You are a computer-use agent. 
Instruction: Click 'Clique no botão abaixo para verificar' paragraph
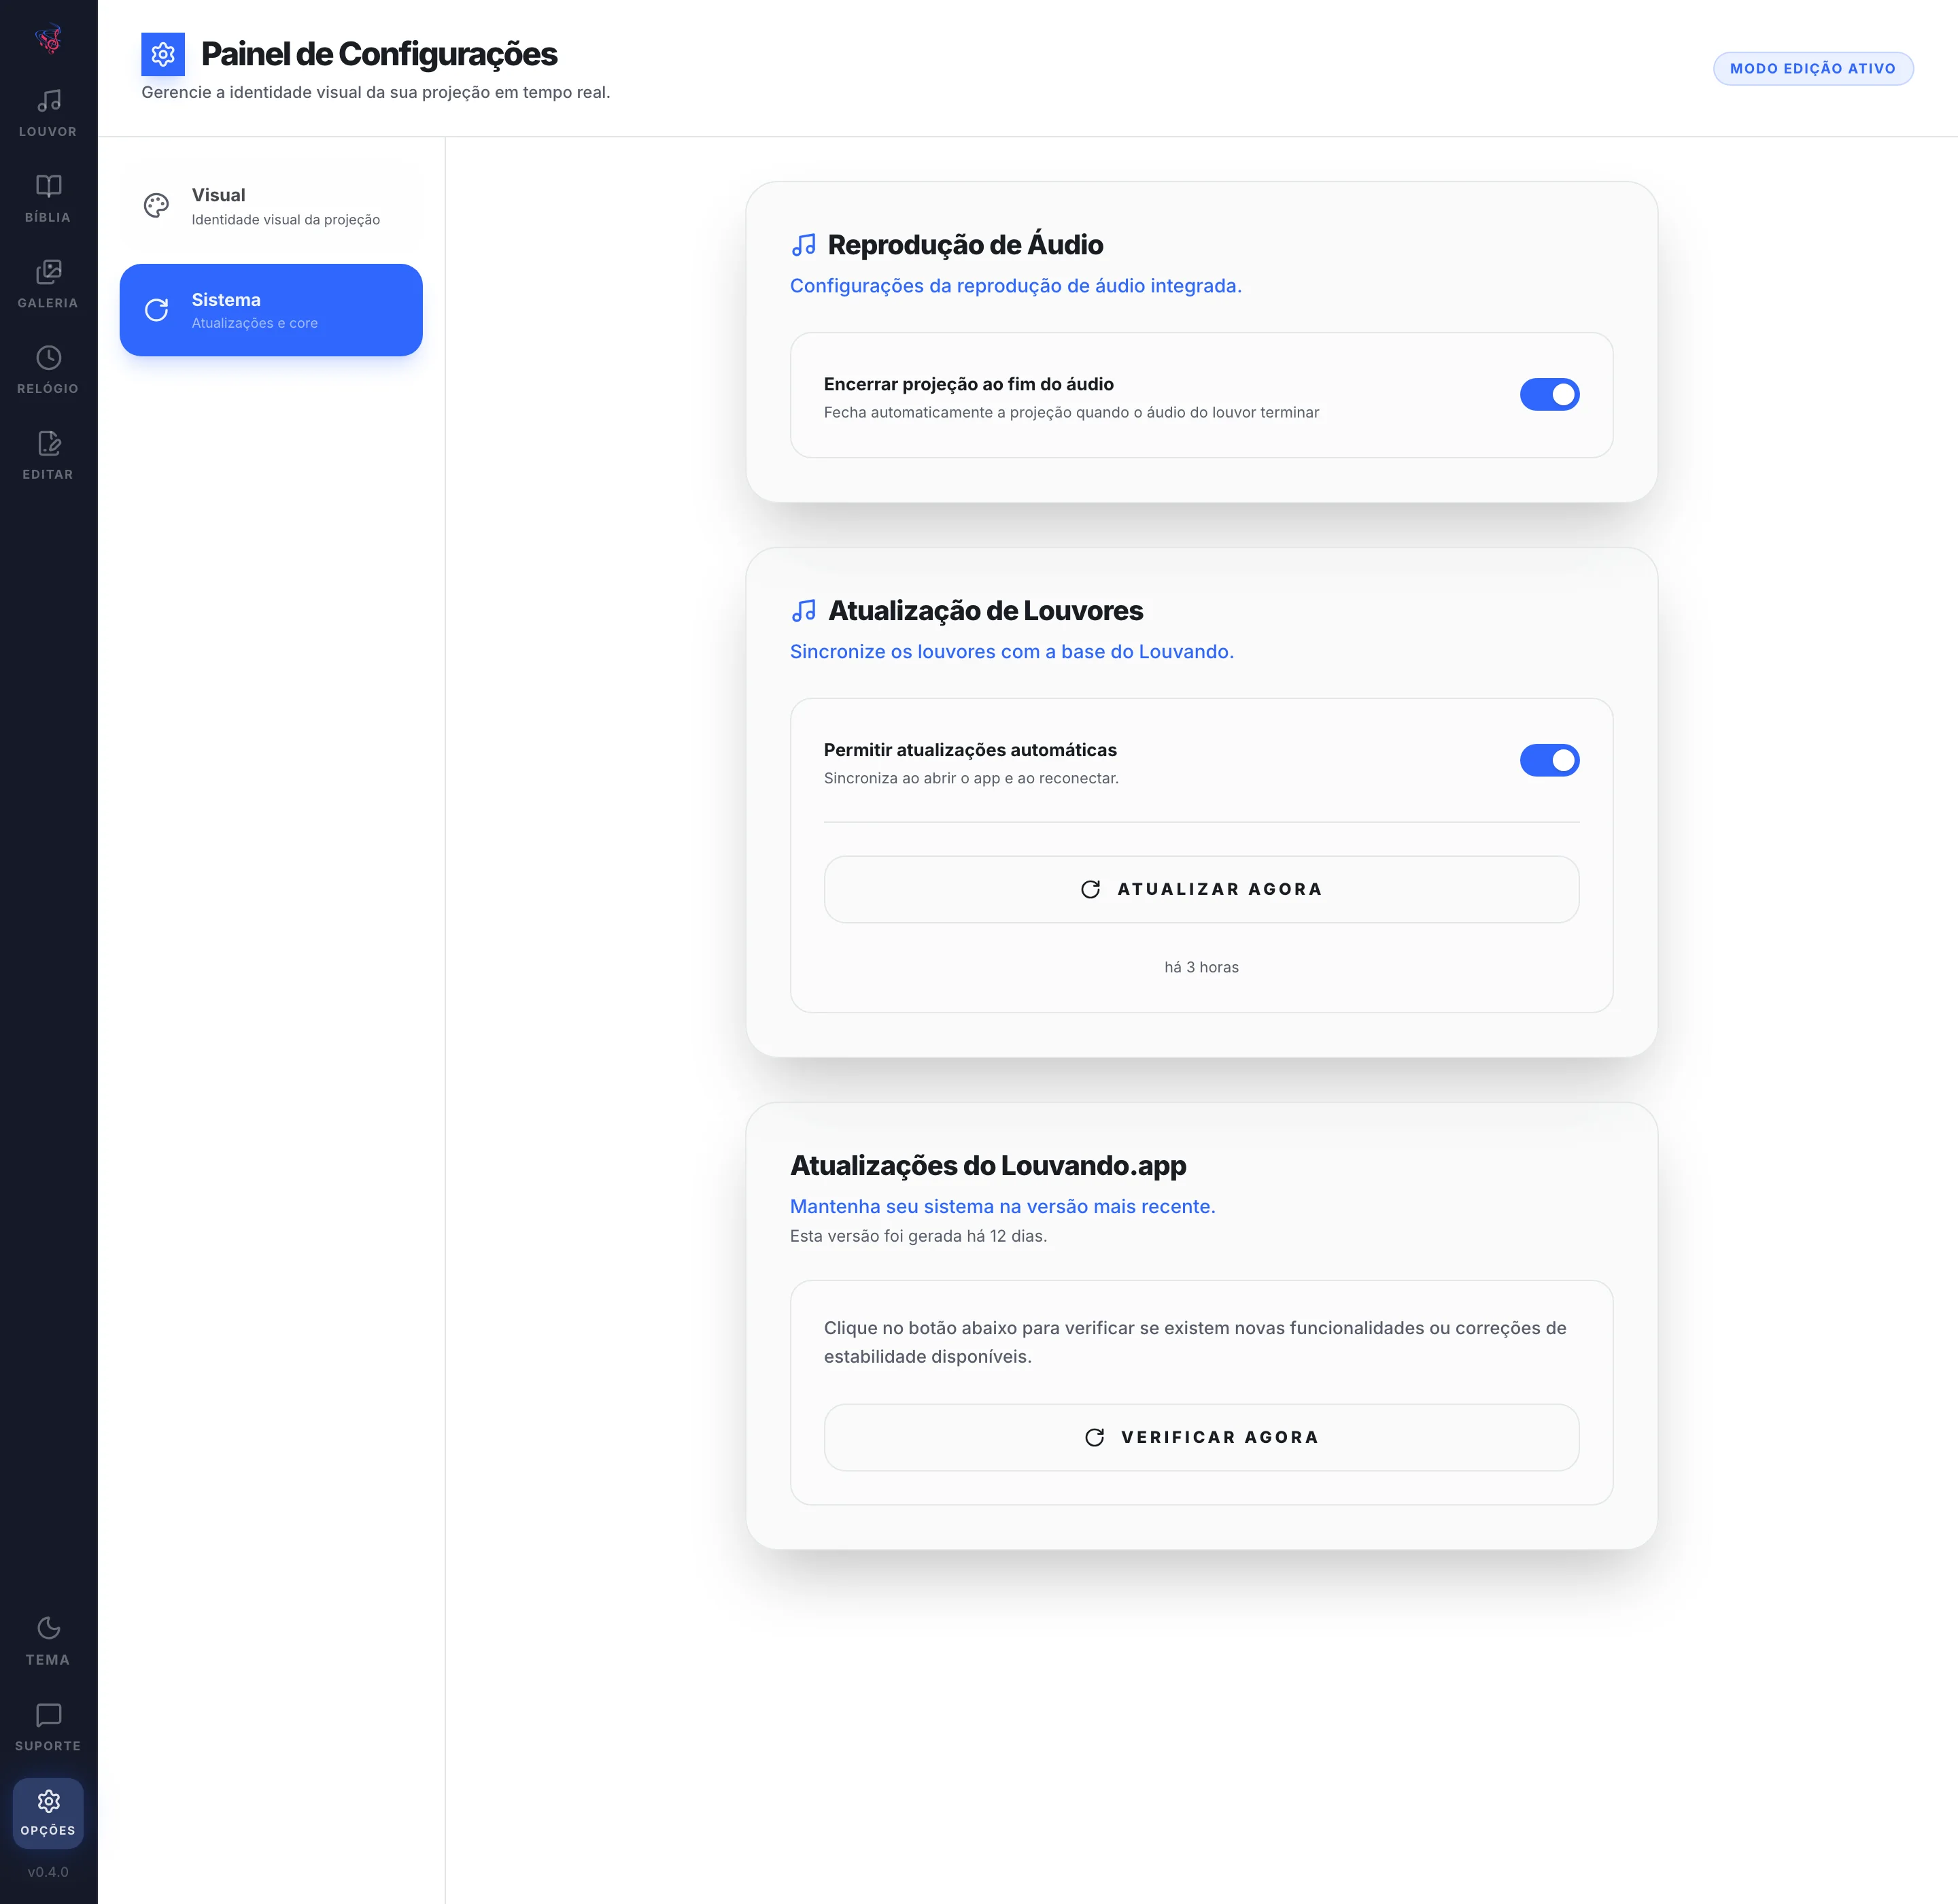point(1195,1342)
